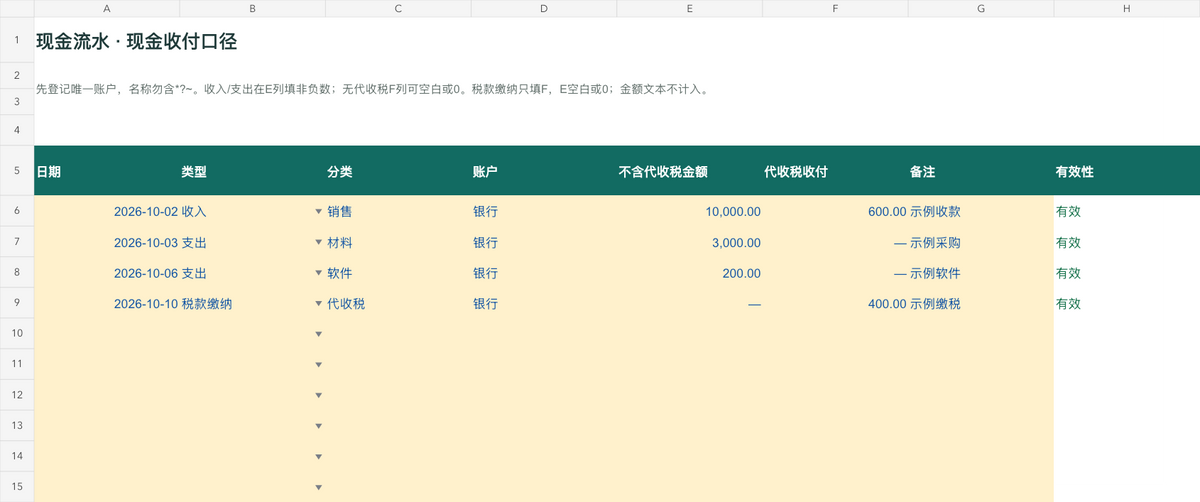Open the dropdown arrow in empty row 13
Screen dimensions: 1200x502
318,426
